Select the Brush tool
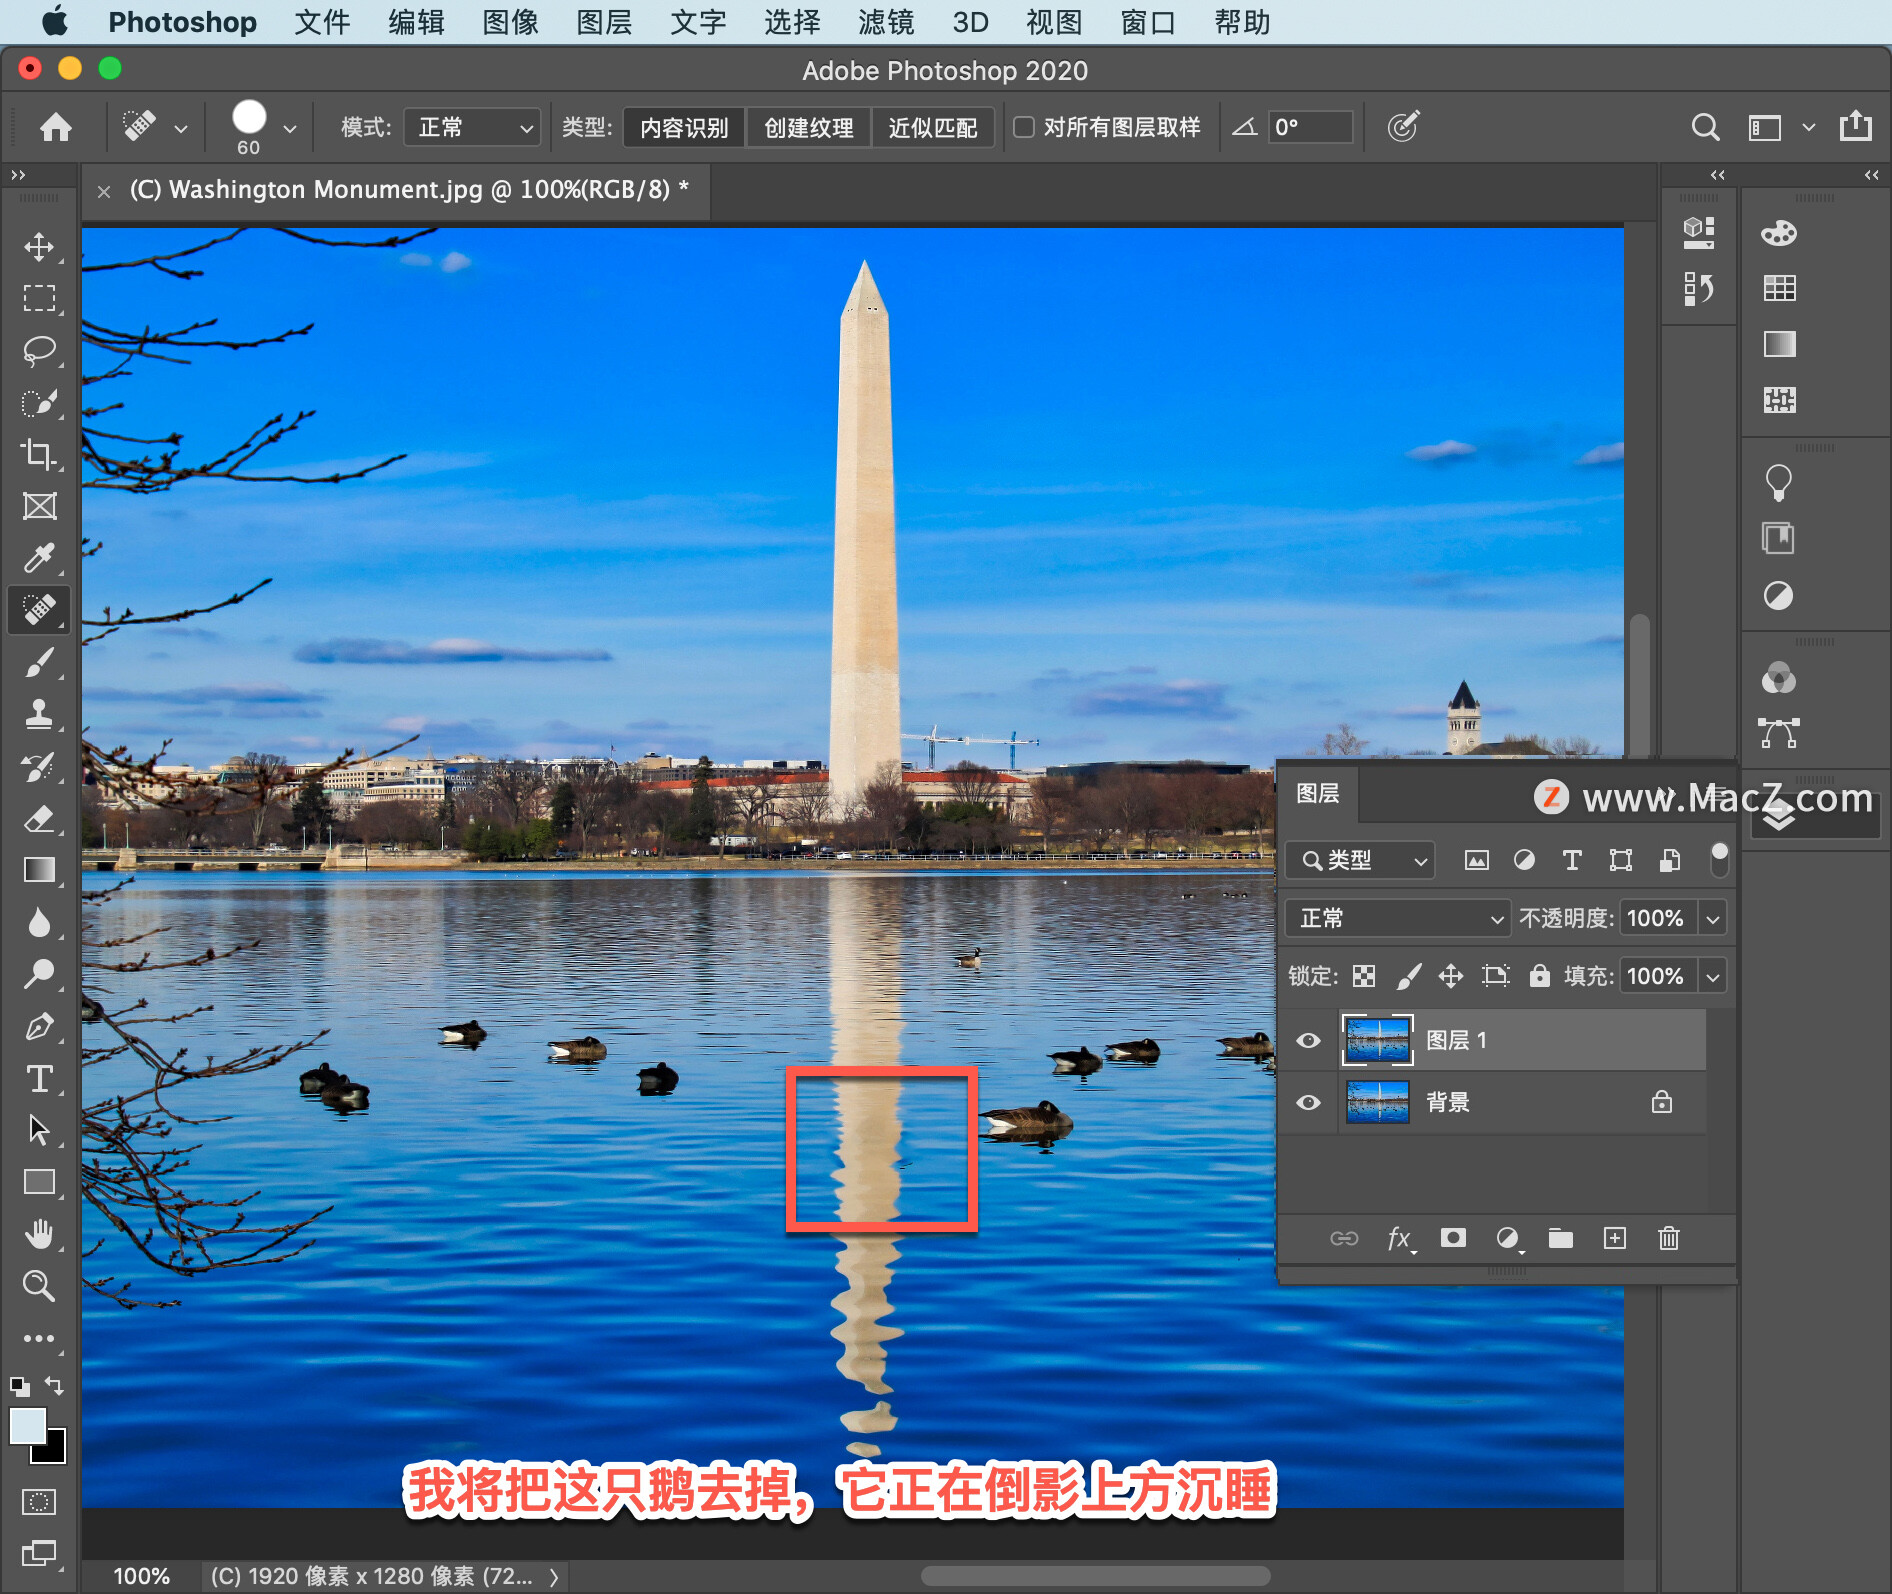The image size is (1892, 1594). pyautogui.click(x=39, y=662)
